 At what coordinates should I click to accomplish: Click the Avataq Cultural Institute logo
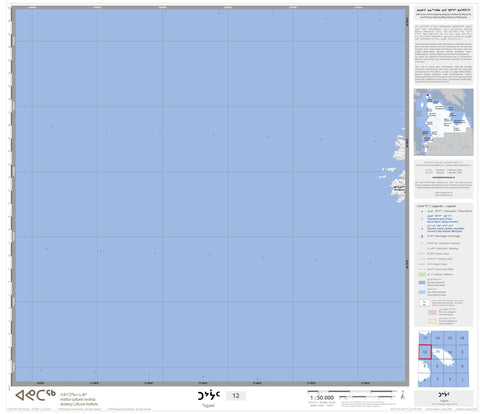pos(35,395)
